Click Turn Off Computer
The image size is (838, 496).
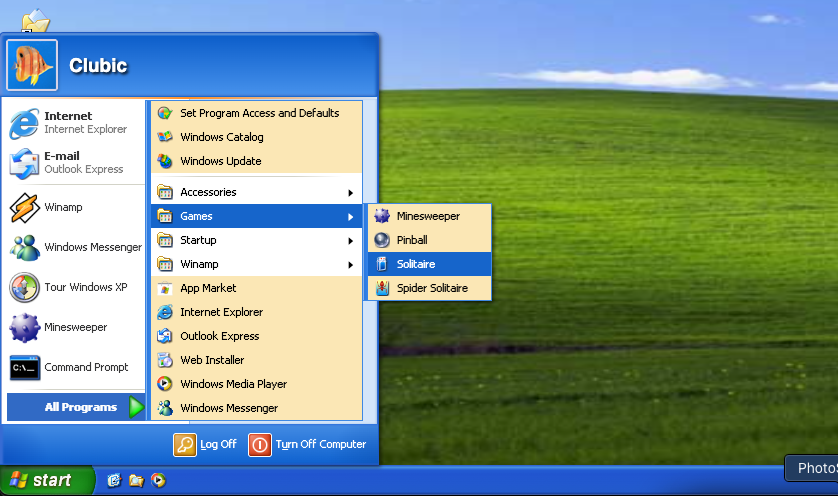click(307, 445)
